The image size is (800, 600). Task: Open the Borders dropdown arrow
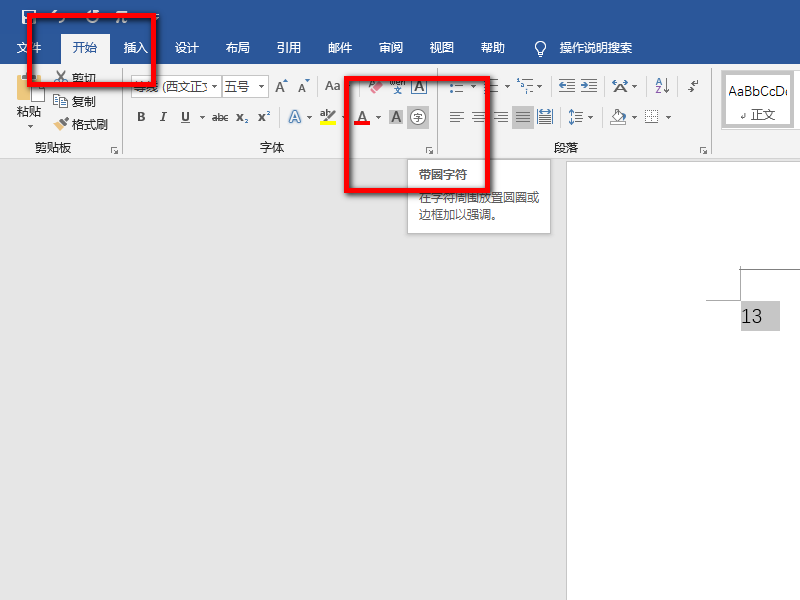668,117
